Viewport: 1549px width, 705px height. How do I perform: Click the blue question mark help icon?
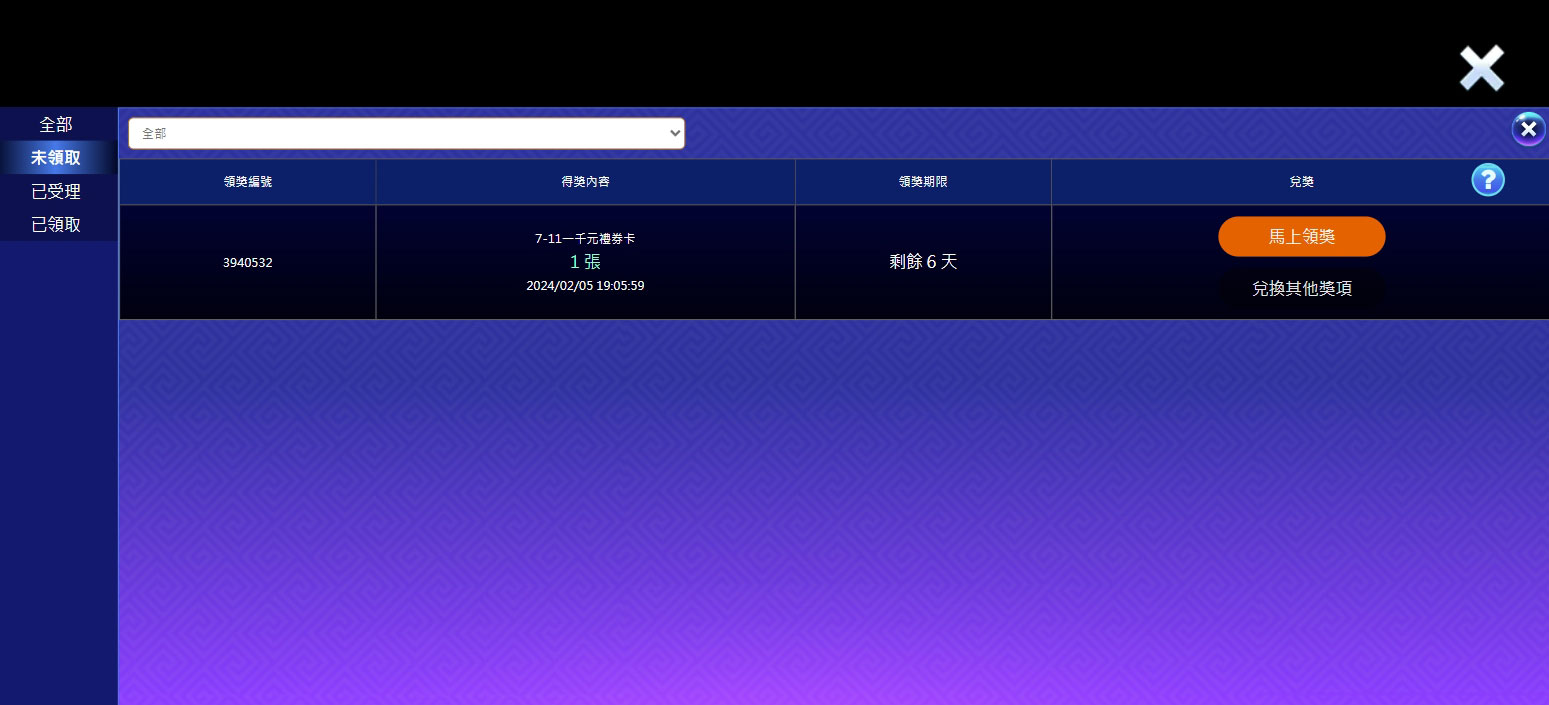coord(1487,180)
